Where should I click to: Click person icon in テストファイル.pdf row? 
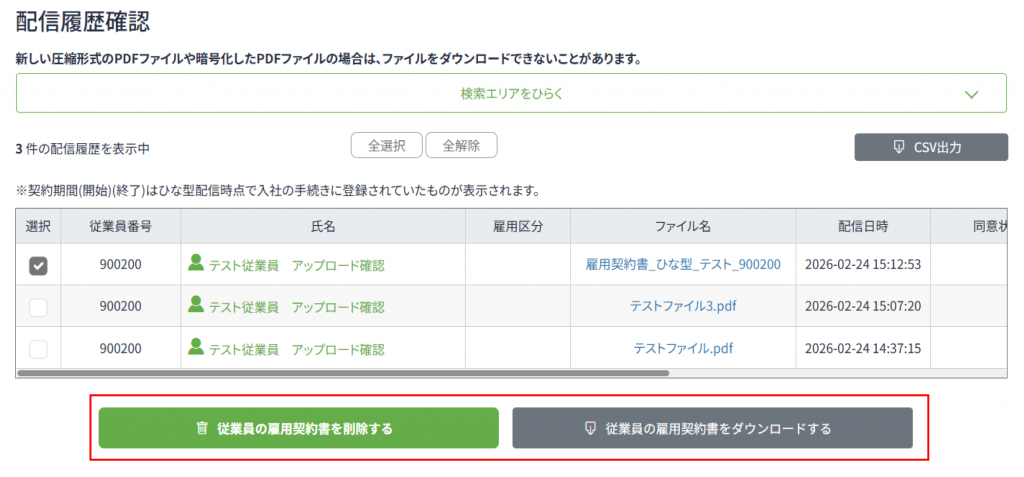click(x=196, y=347)
